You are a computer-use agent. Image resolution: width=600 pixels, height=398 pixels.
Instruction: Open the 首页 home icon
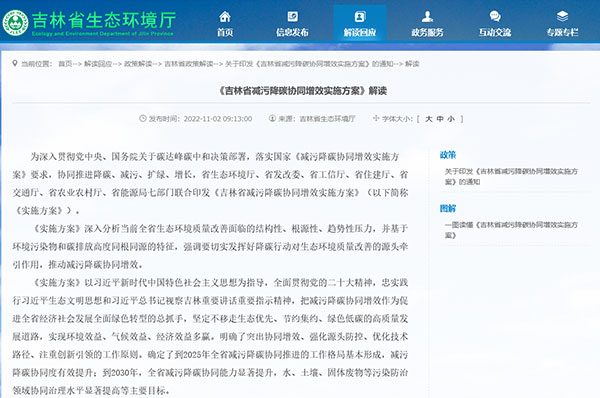pos(225,16)
